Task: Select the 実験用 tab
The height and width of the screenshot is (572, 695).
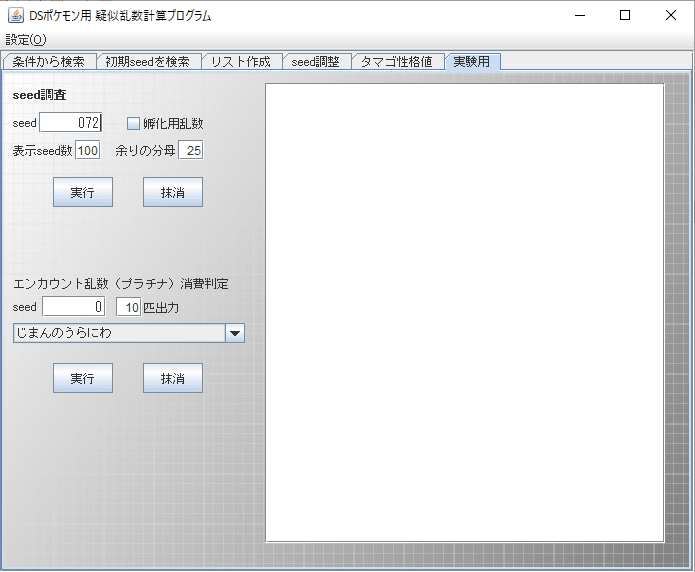Action: 472,62
